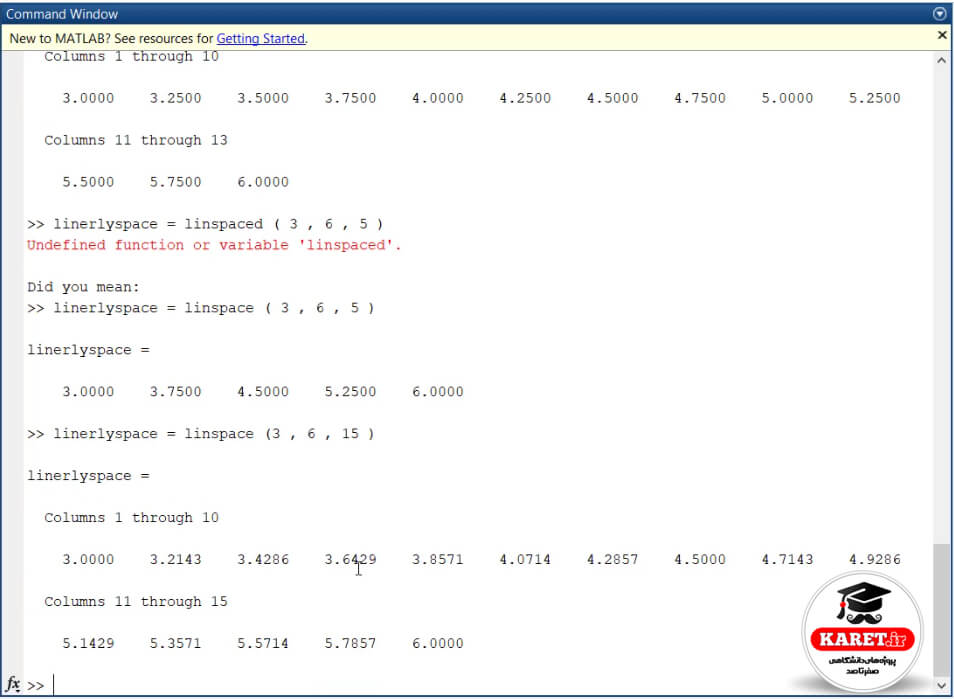Screen dimensions: 954x699
Task: Open the Getting Started link
Action: 260,38
